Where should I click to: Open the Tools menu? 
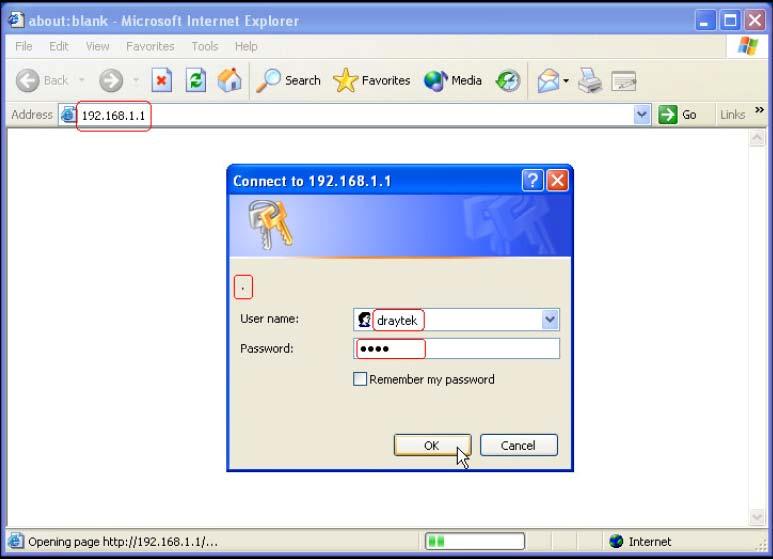point(205,46)
